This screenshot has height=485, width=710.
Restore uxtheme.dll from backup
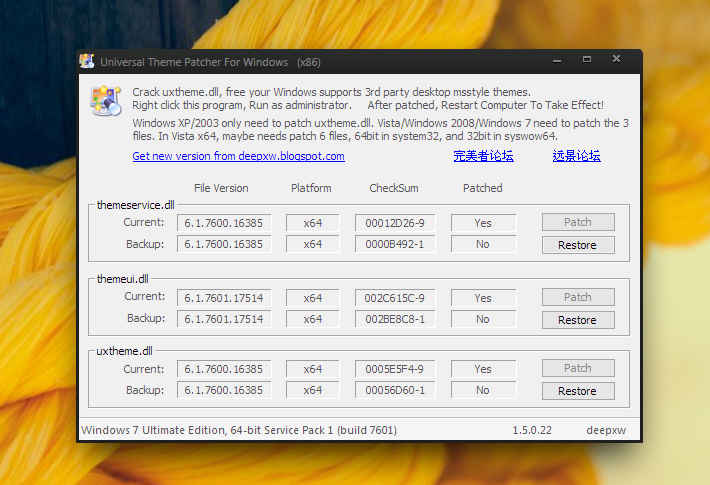coord(578,391)
